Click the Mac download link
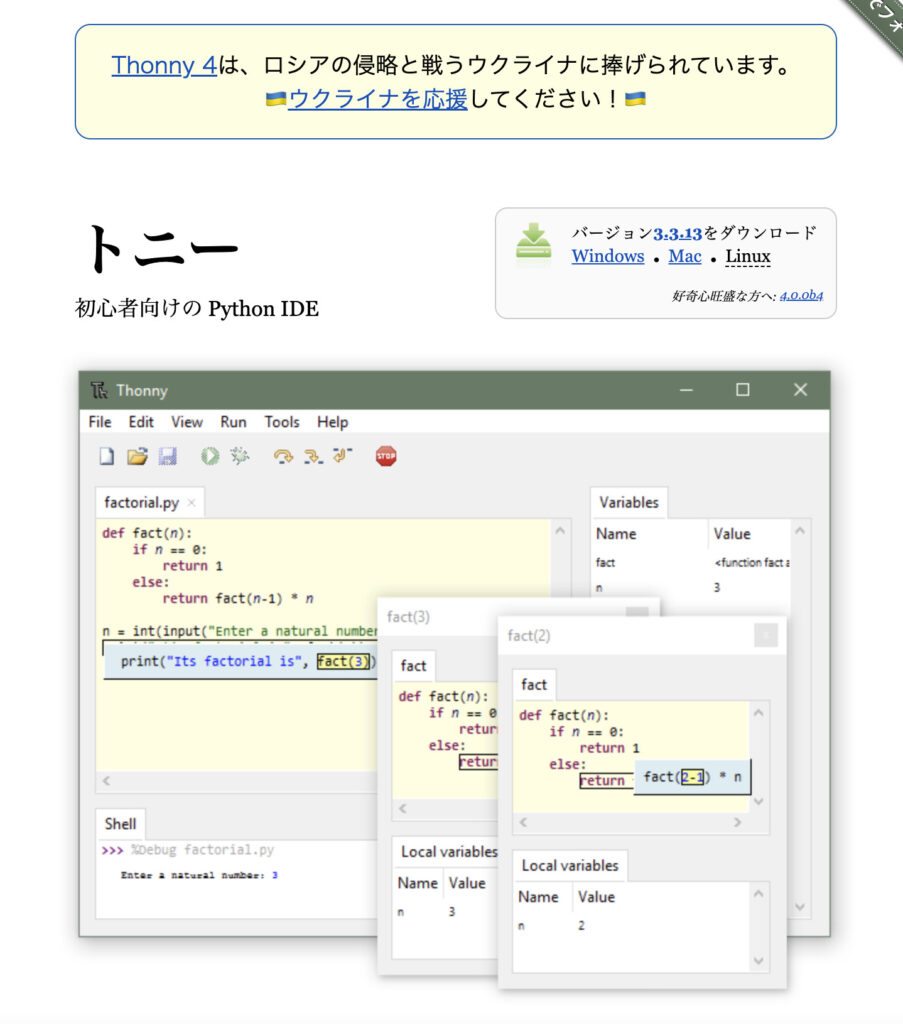Screen dimensions: 903x1024 click(x=685, y=256)
